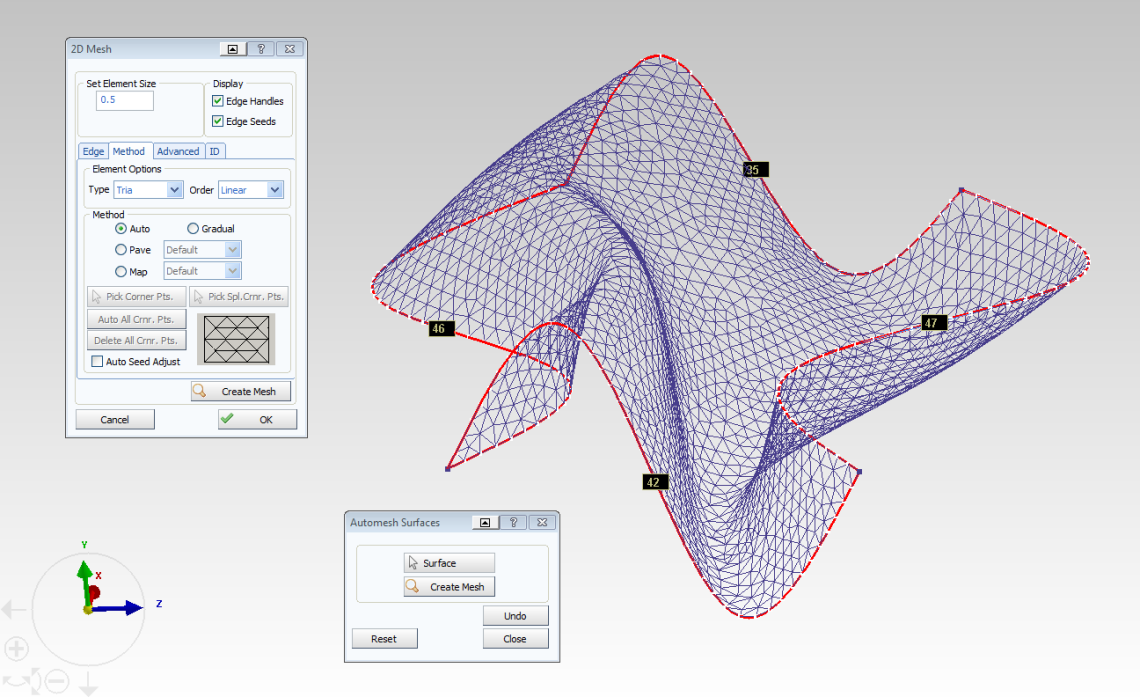Click the Close button in Automesh Surfaces
Viewport: 1140px width, 697px height.
pyautogui.click(x=515, y=639)
